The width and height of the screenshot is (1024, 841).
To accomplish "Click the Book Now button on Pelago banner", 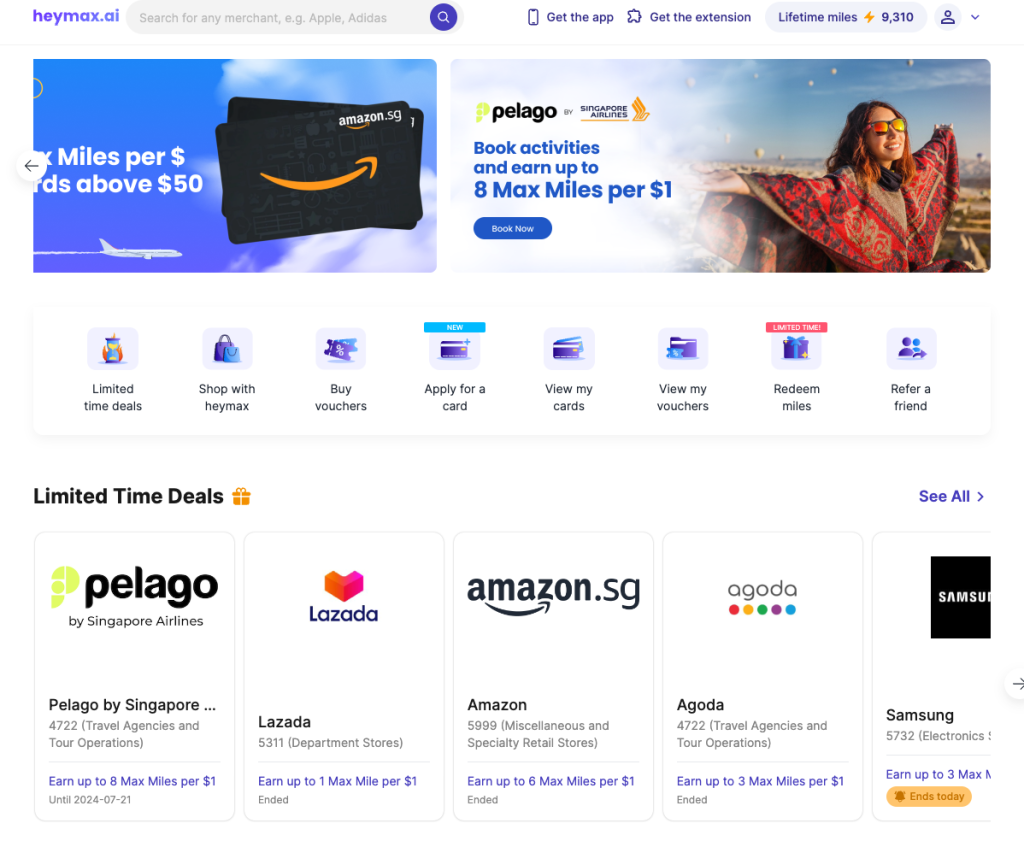I will (513, 229).
